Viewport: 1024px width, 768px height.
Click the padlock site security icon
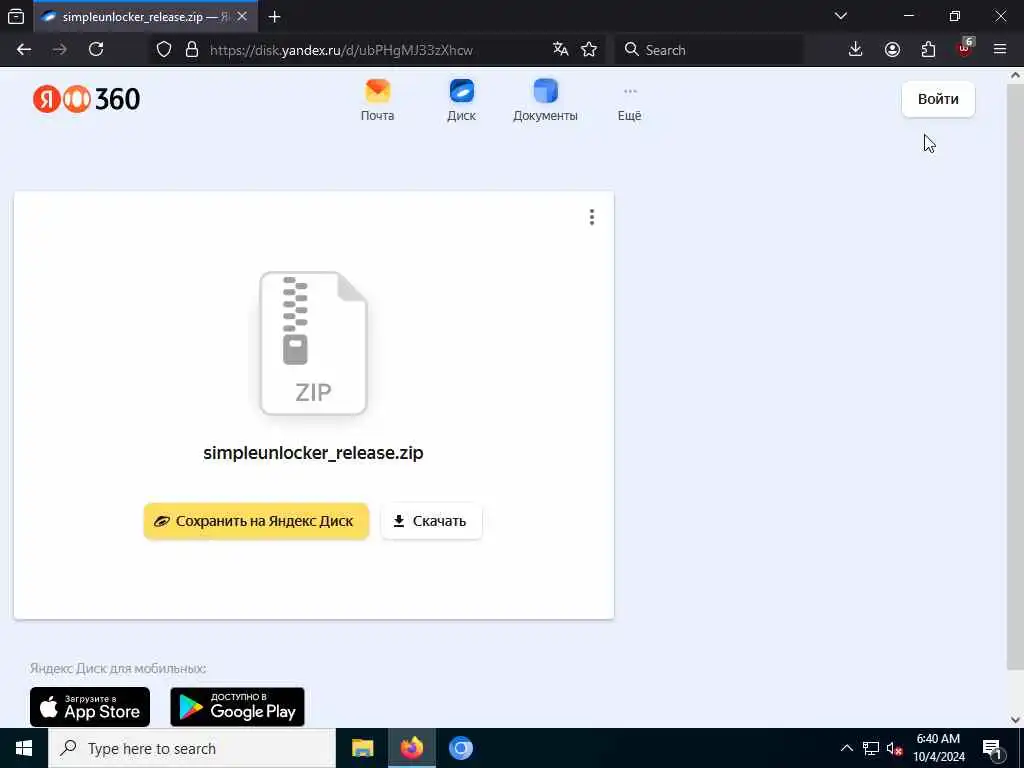(192, 50)
